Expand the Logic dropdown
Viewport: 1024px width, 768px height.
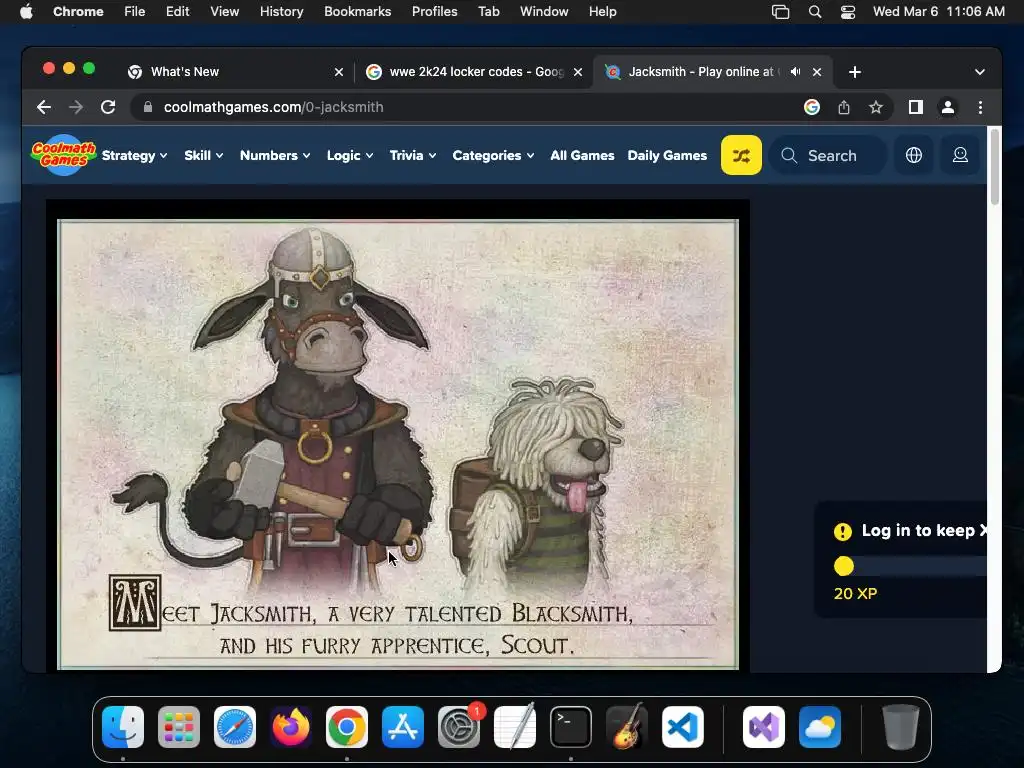350,155
